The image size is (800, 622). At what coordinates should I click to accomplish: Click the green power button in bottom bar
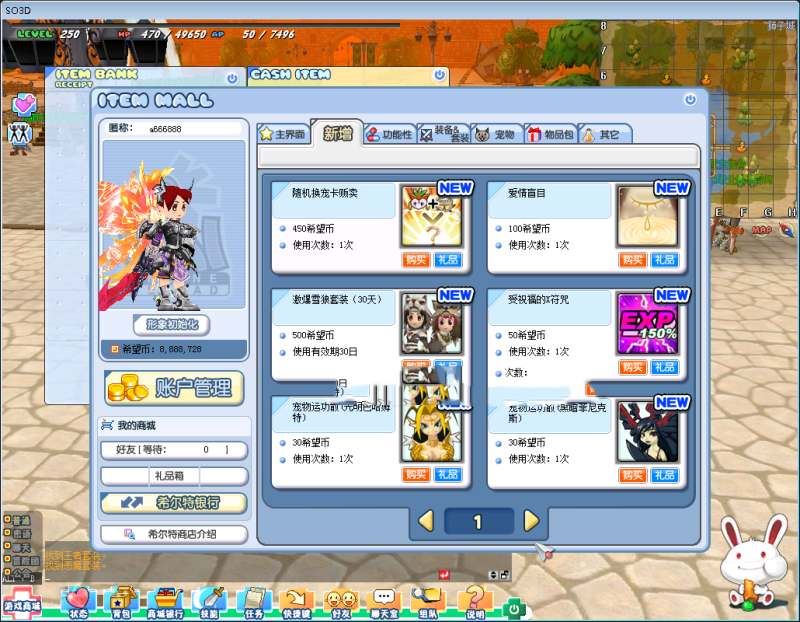coord(514,607)
